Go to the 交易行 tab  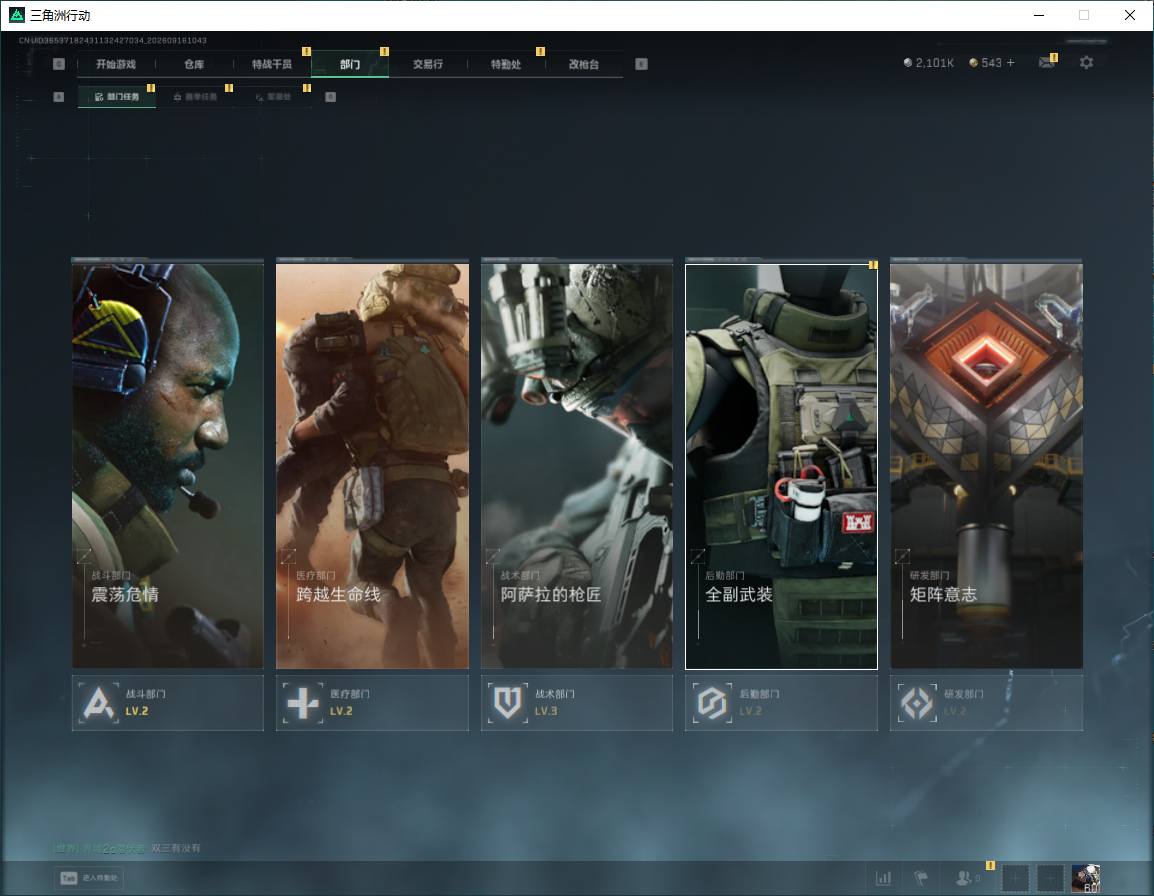[x=428, y=64]
